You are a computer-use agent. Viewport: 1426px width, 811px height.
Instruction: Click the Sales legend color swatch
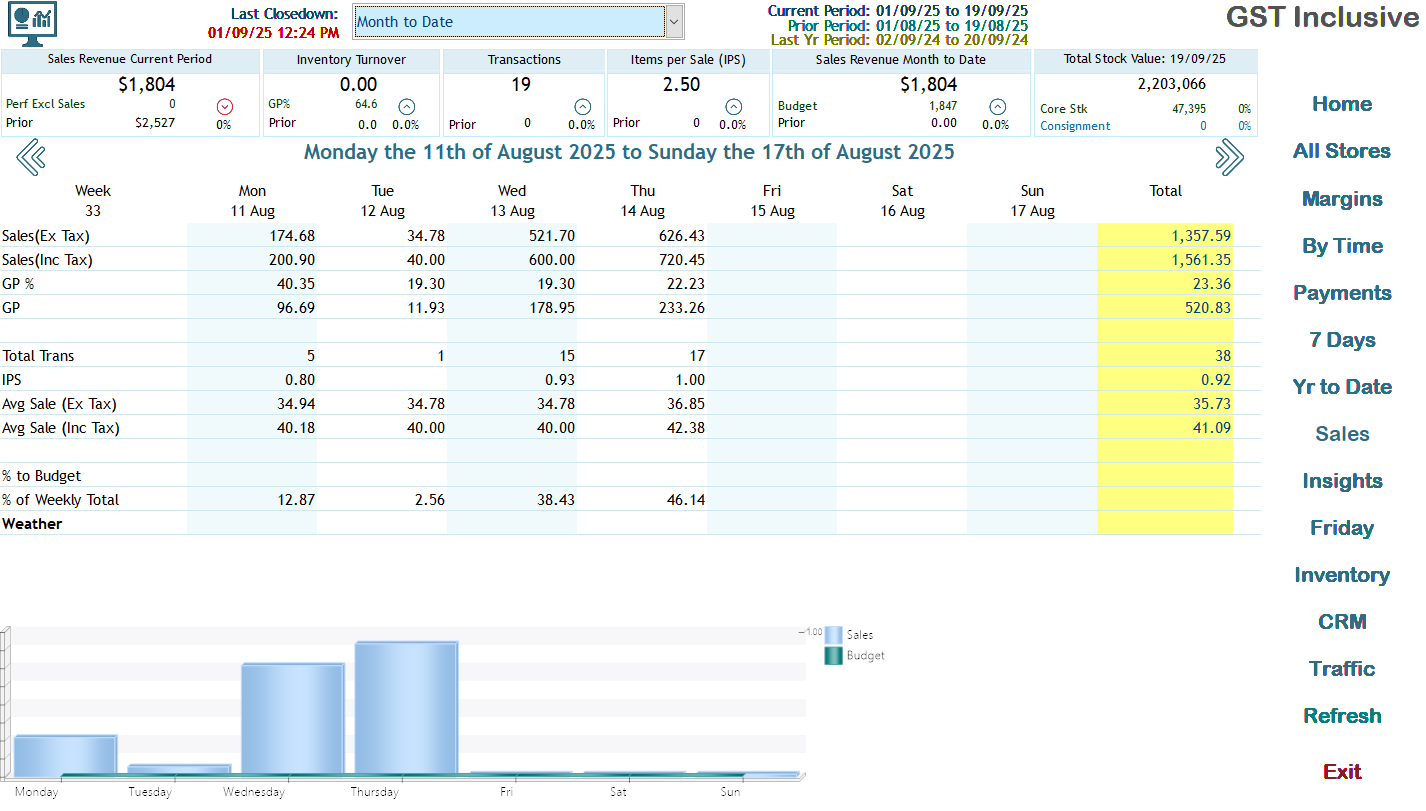point(833,634)
